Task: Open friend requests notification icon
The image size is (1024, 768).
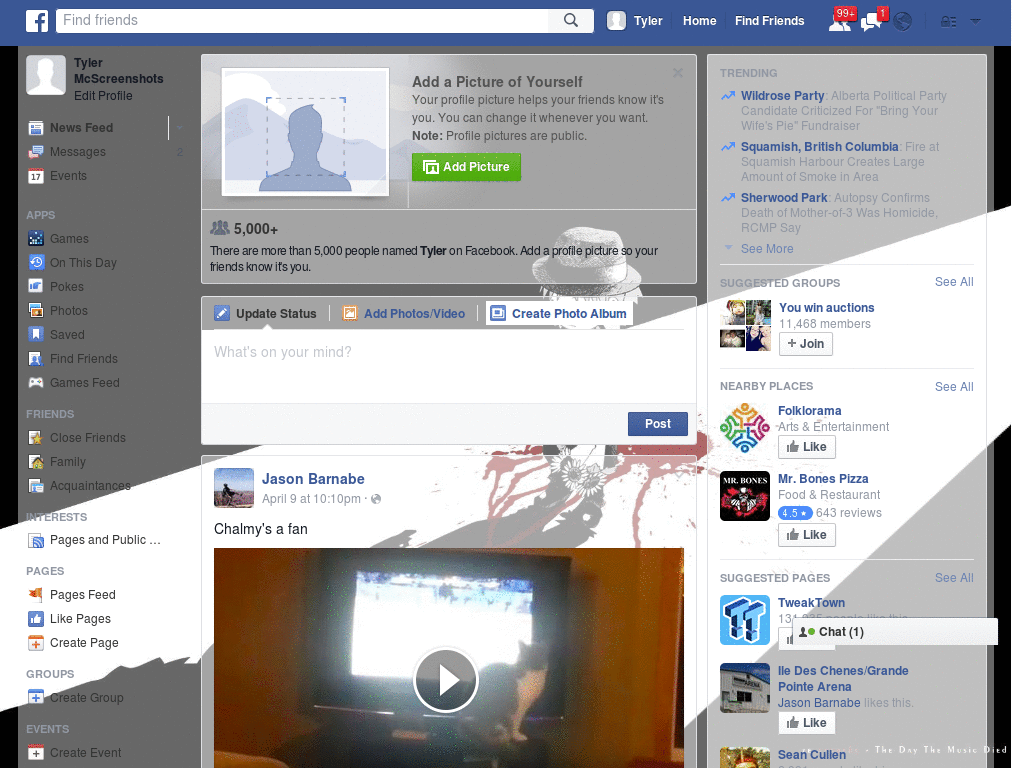Action: click(x=840, y=21)
